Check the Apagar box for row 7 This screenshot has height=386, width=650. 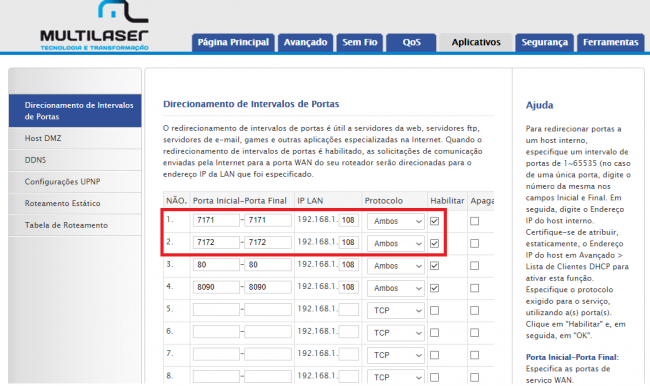[475, 355]
